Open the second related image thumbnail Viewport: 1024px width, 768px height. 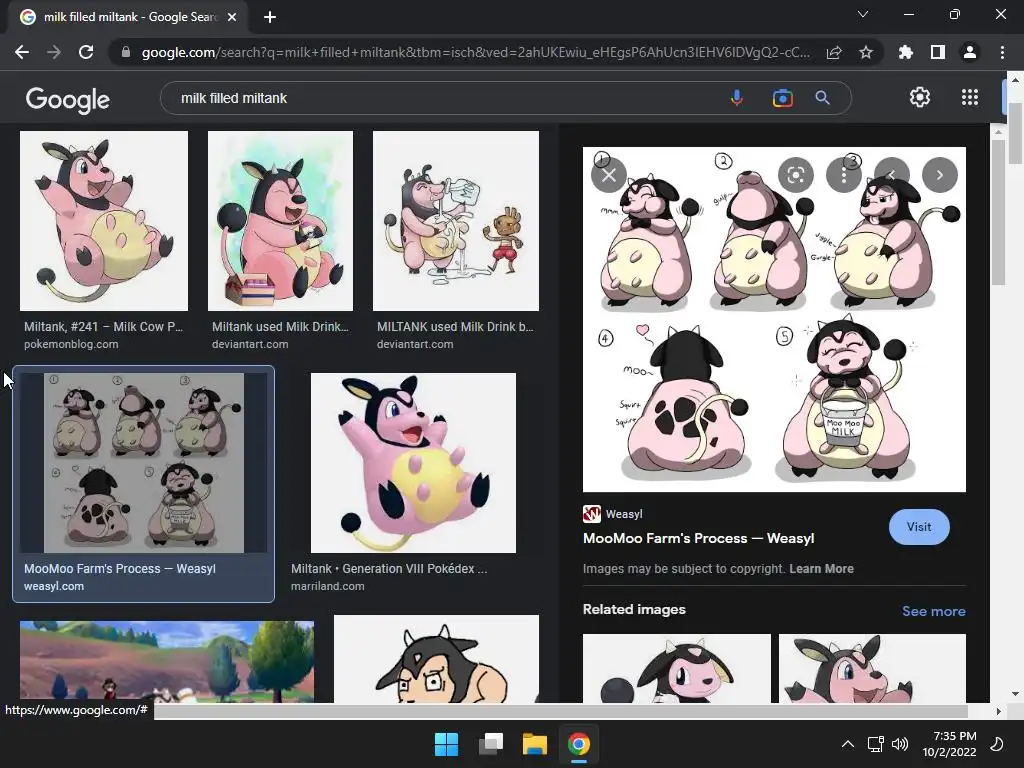(872, 668)
